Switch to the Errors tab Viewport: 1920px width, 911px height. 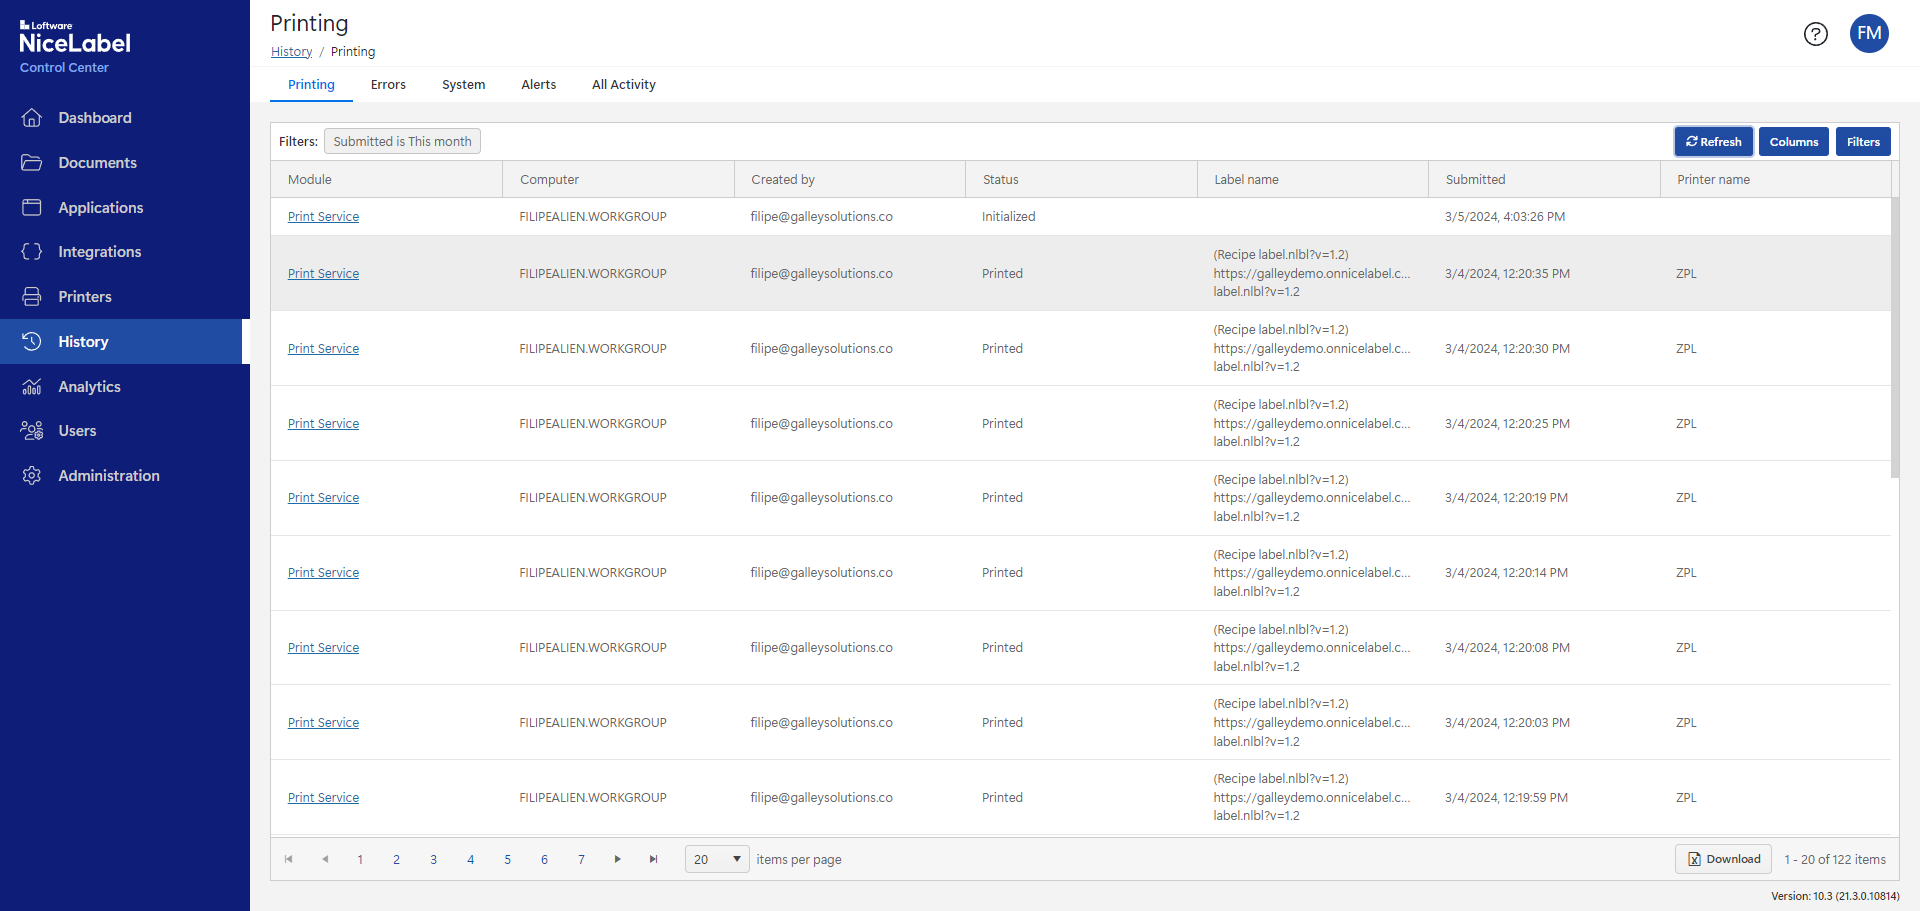(388, 84)
